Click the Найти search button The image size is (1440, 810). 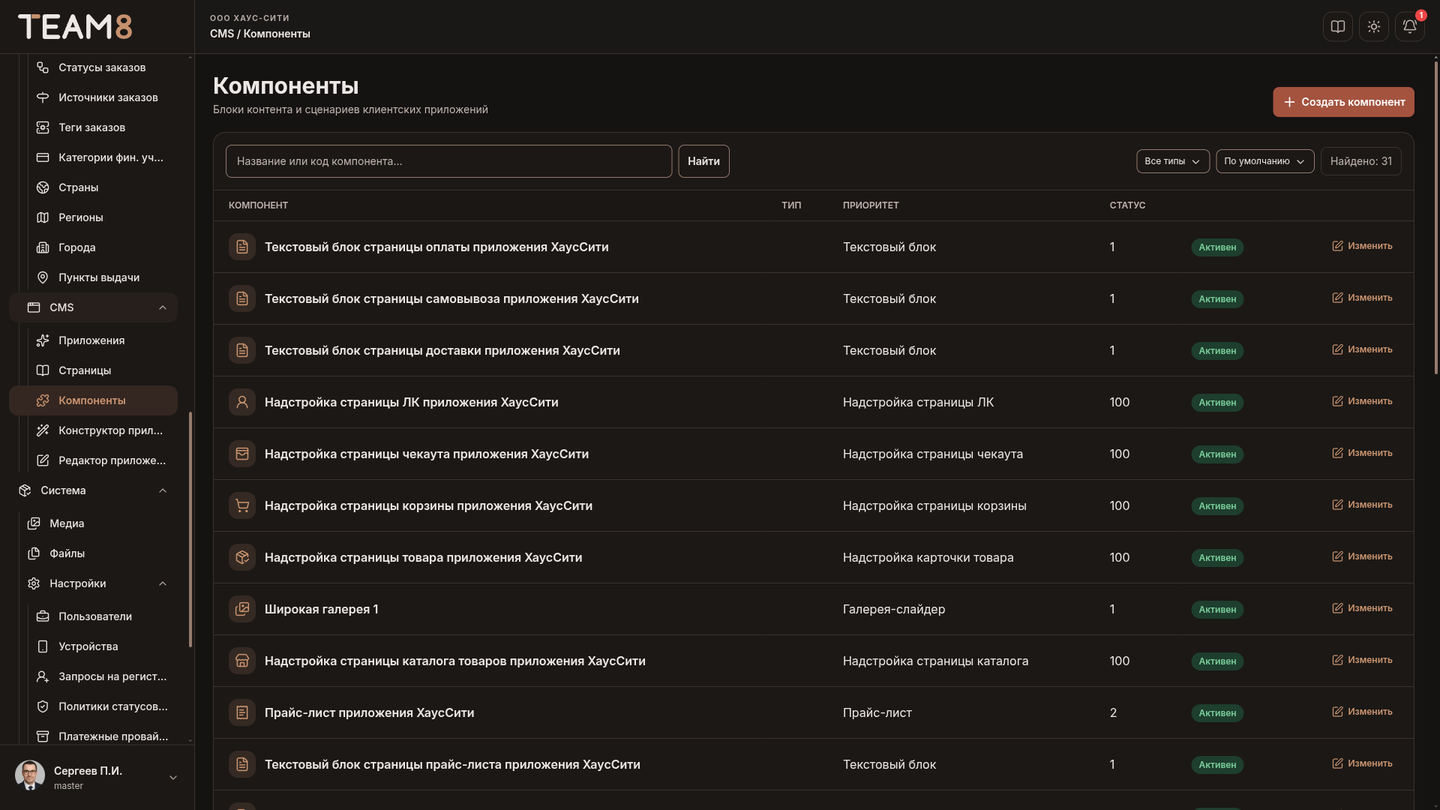[x=704, y=161]
